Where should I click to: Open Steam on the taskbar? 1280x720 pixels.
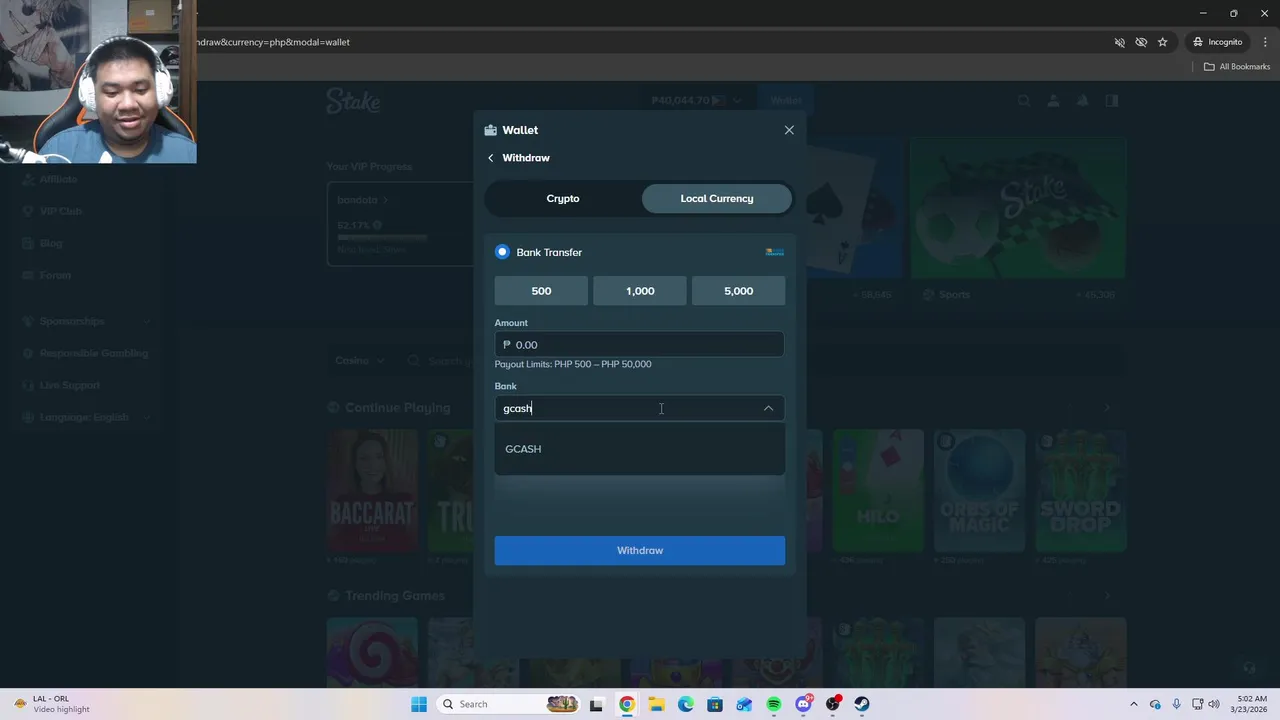(x=862, y=704)
